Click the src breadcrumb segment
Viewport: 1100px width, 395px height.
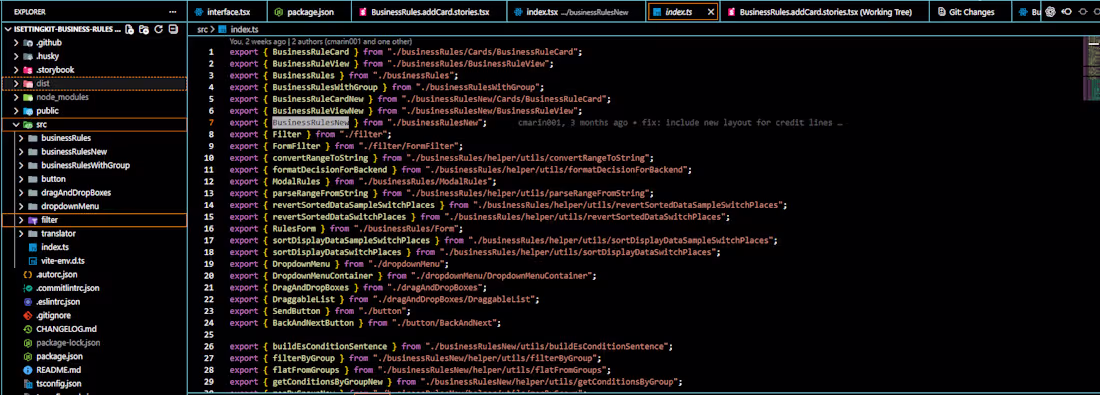point(203,29)
